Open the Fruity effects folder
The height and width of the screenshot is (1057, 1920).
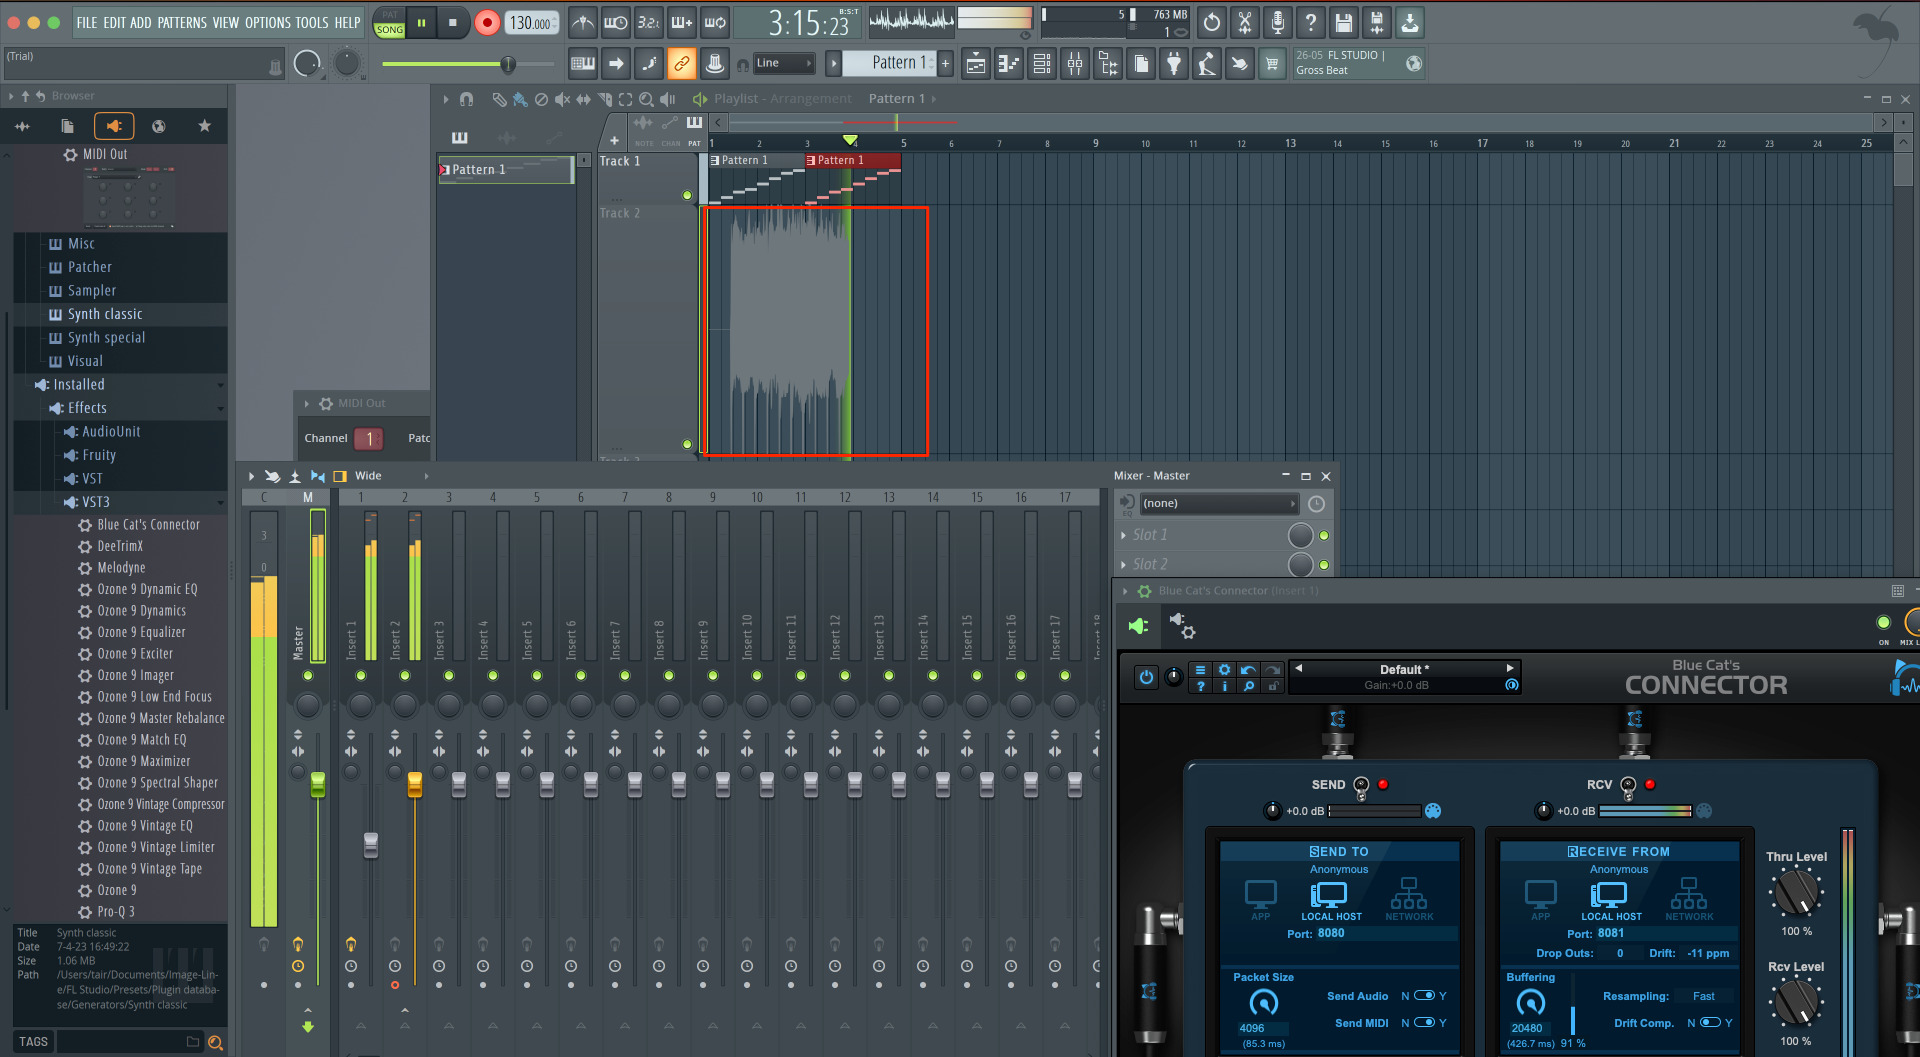(99, 455)
